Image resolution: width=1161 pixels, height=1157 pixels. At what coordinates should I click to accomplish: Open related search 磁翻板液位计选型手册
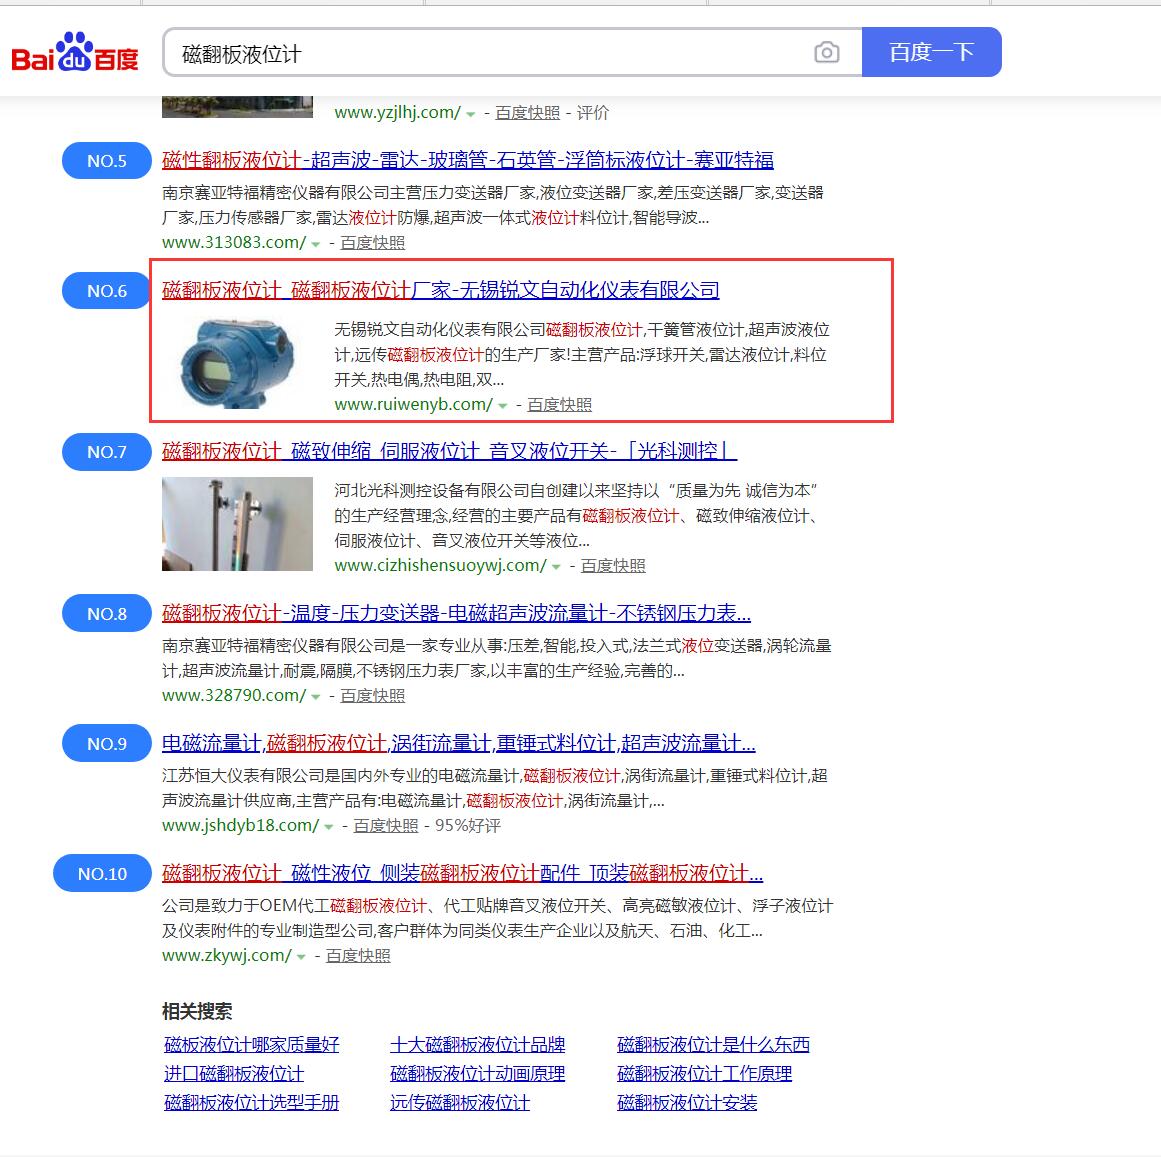pyautogui.click(x=252, y=1103)
